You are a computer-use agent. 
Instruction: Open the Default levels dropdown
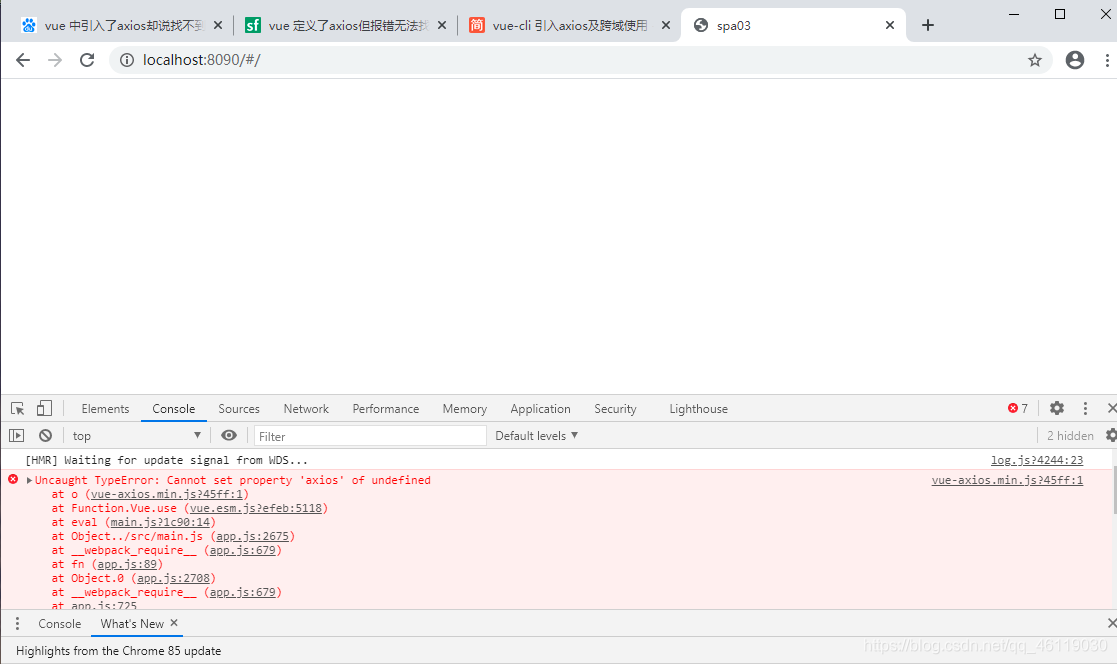coord(537,436)
